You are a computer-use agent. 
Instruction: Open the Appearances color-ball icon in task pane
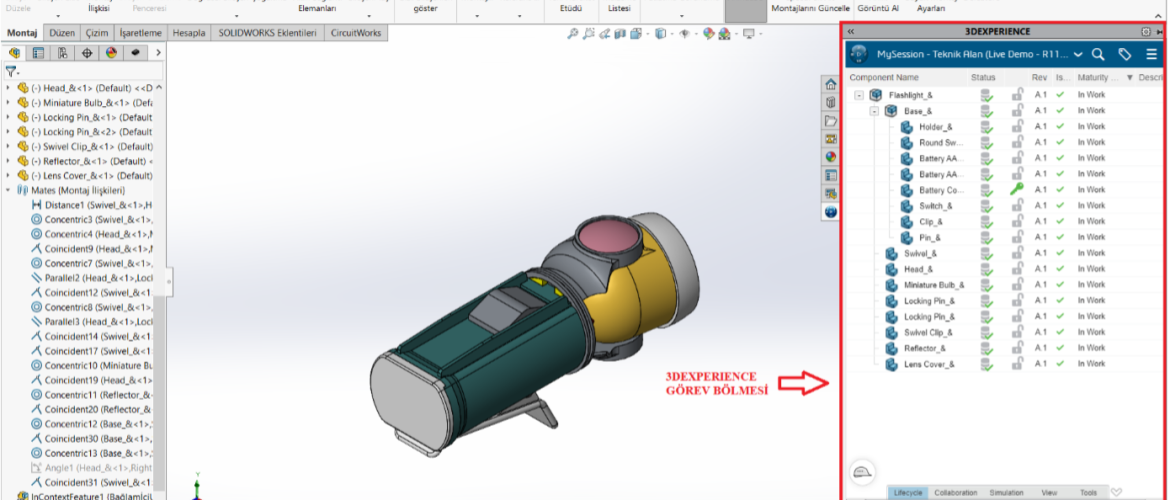pos(830,156)
